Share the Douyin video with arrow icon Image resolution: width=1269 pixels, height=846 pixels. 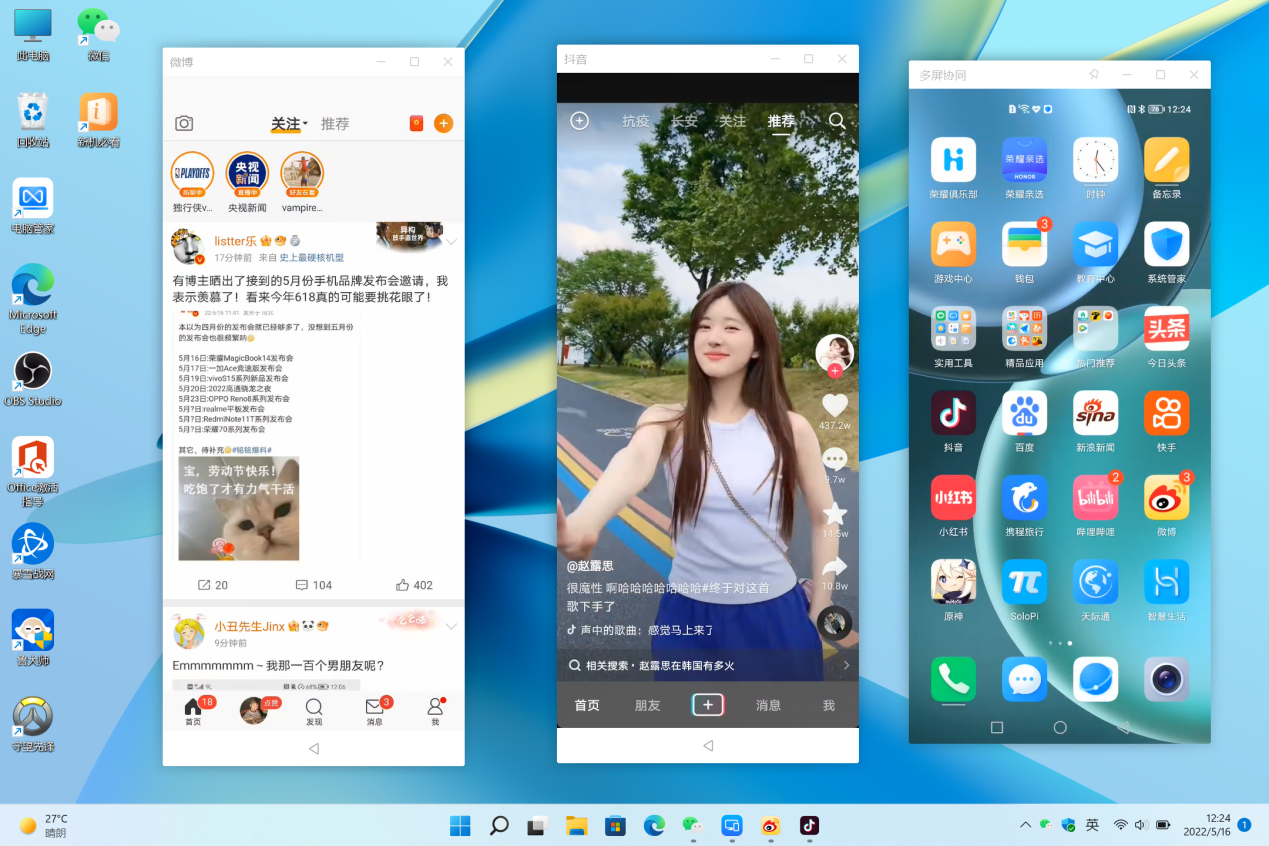click(x=835, y=567)
